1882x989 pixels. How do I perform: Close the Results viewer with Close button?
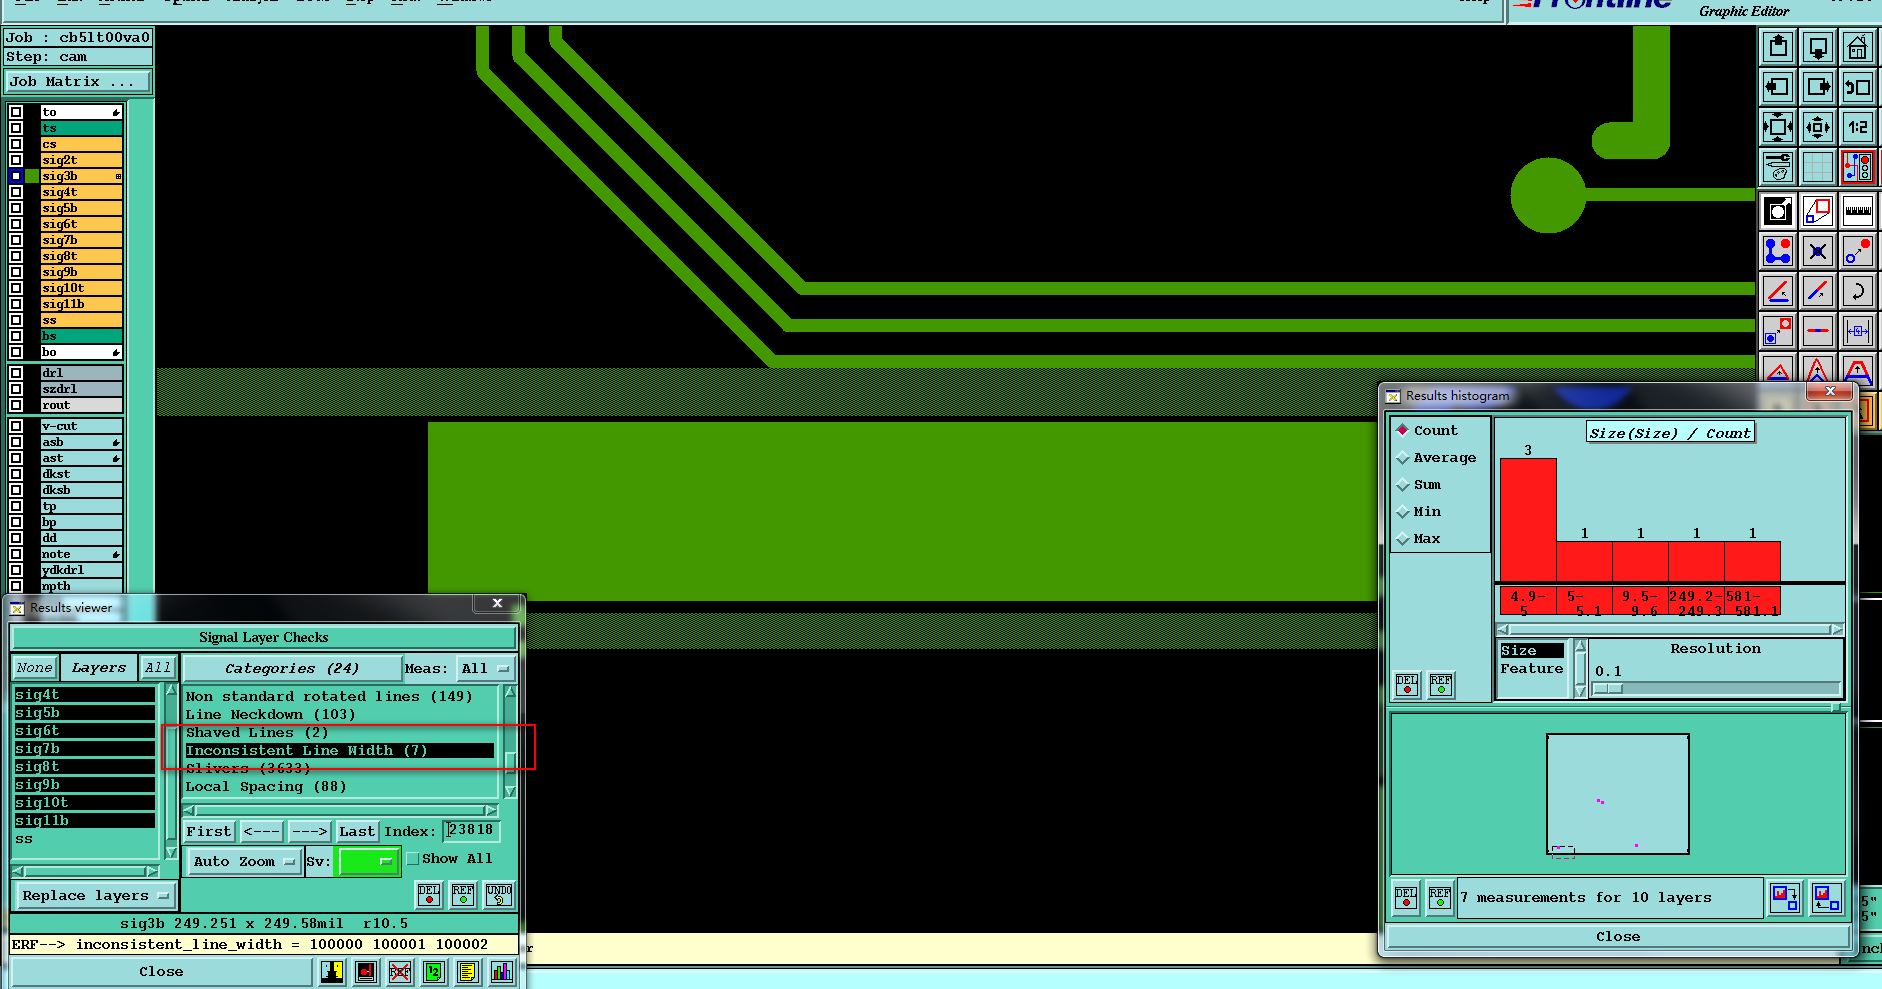161,971
